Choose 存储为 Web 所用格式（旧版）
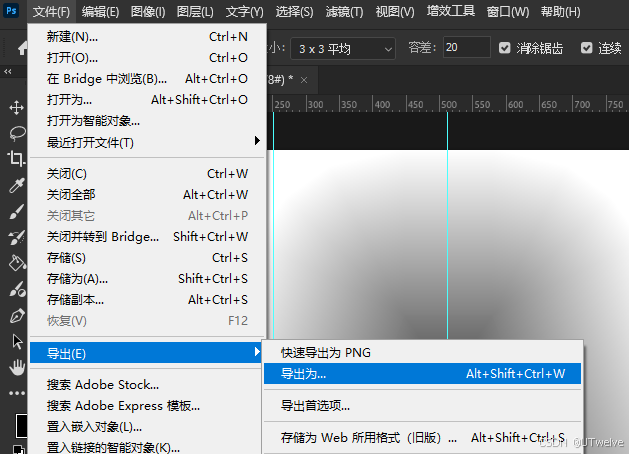This screenshot has width=629, height=454. point(422,438)
